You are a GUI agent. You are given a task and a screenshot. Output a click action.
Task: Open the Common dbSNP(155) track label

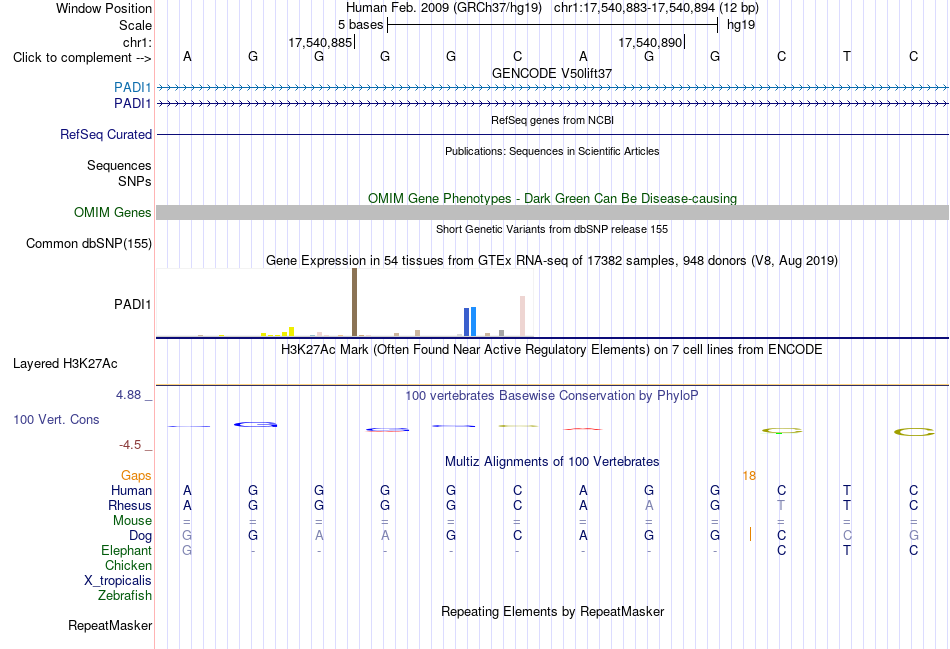pyautogui.click(x=88, y=244)
